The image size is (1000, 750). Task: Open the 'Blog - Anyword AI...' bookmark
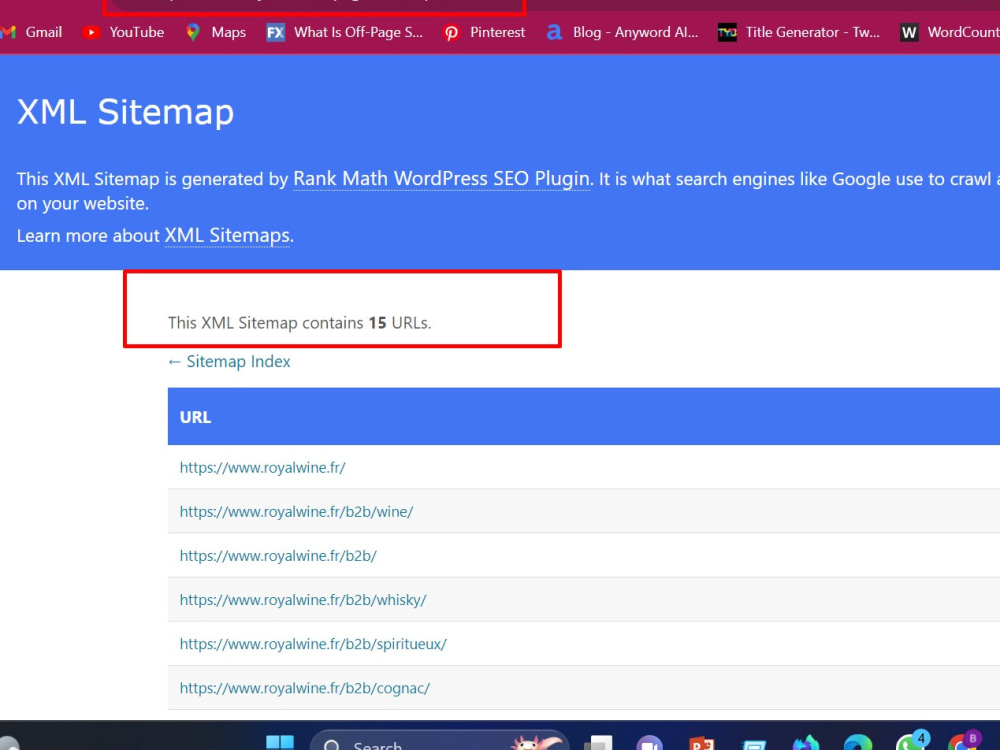click(x=622, y=32)
